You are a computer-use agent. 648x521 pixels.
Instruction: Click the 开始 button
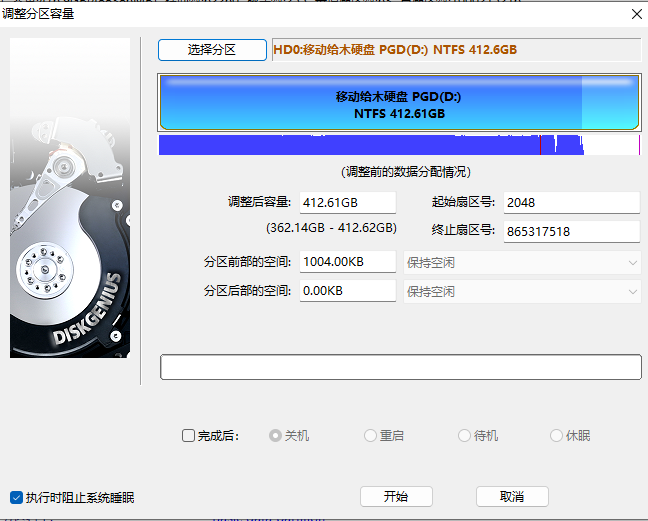tap(396, 496)
